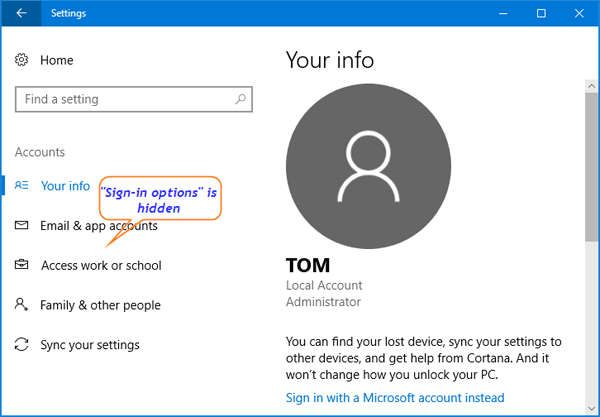Maximize the Settings window
The width and height of the screenshot is (600, 417).
click(541, 14)
